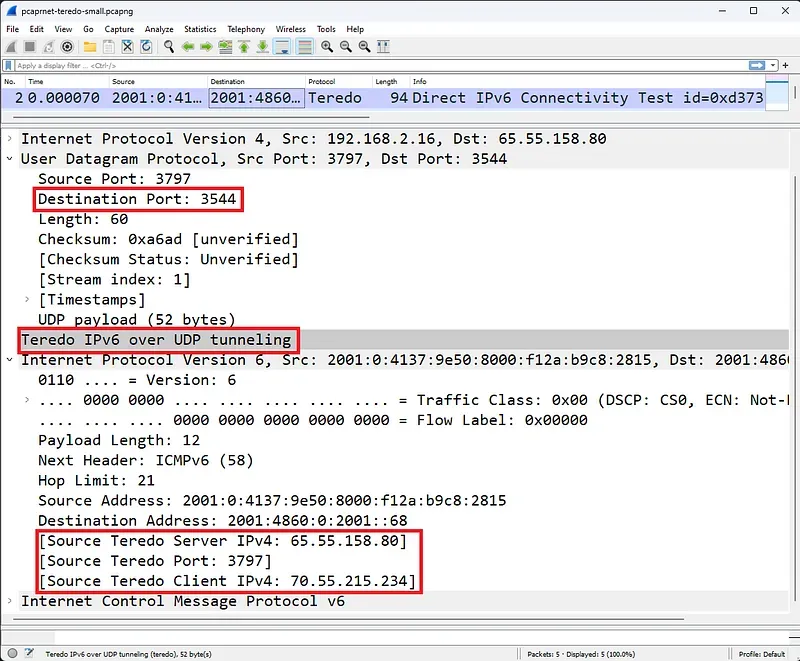Go forward with green right arrow
Image resolution: width=800 pixels, height=661 pixels.
(x=206, y=47)
